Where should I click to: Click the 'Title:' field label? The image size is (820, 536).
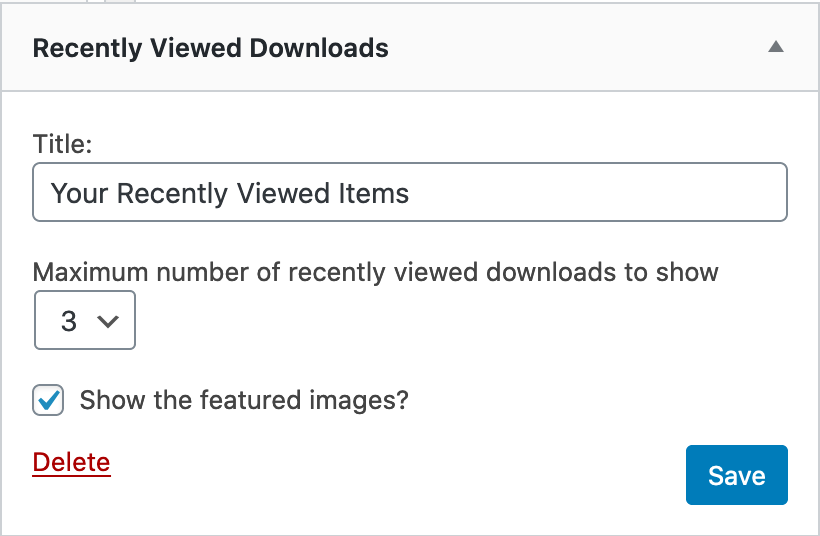(62, 144)
